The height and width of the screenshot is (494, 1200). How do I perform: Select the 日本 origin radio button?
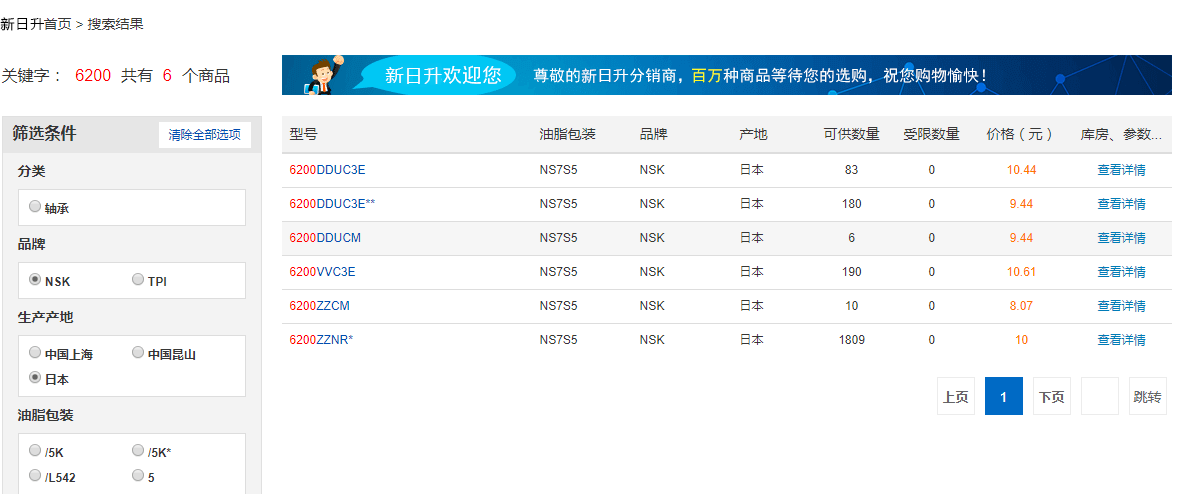(x=35, y=378)
